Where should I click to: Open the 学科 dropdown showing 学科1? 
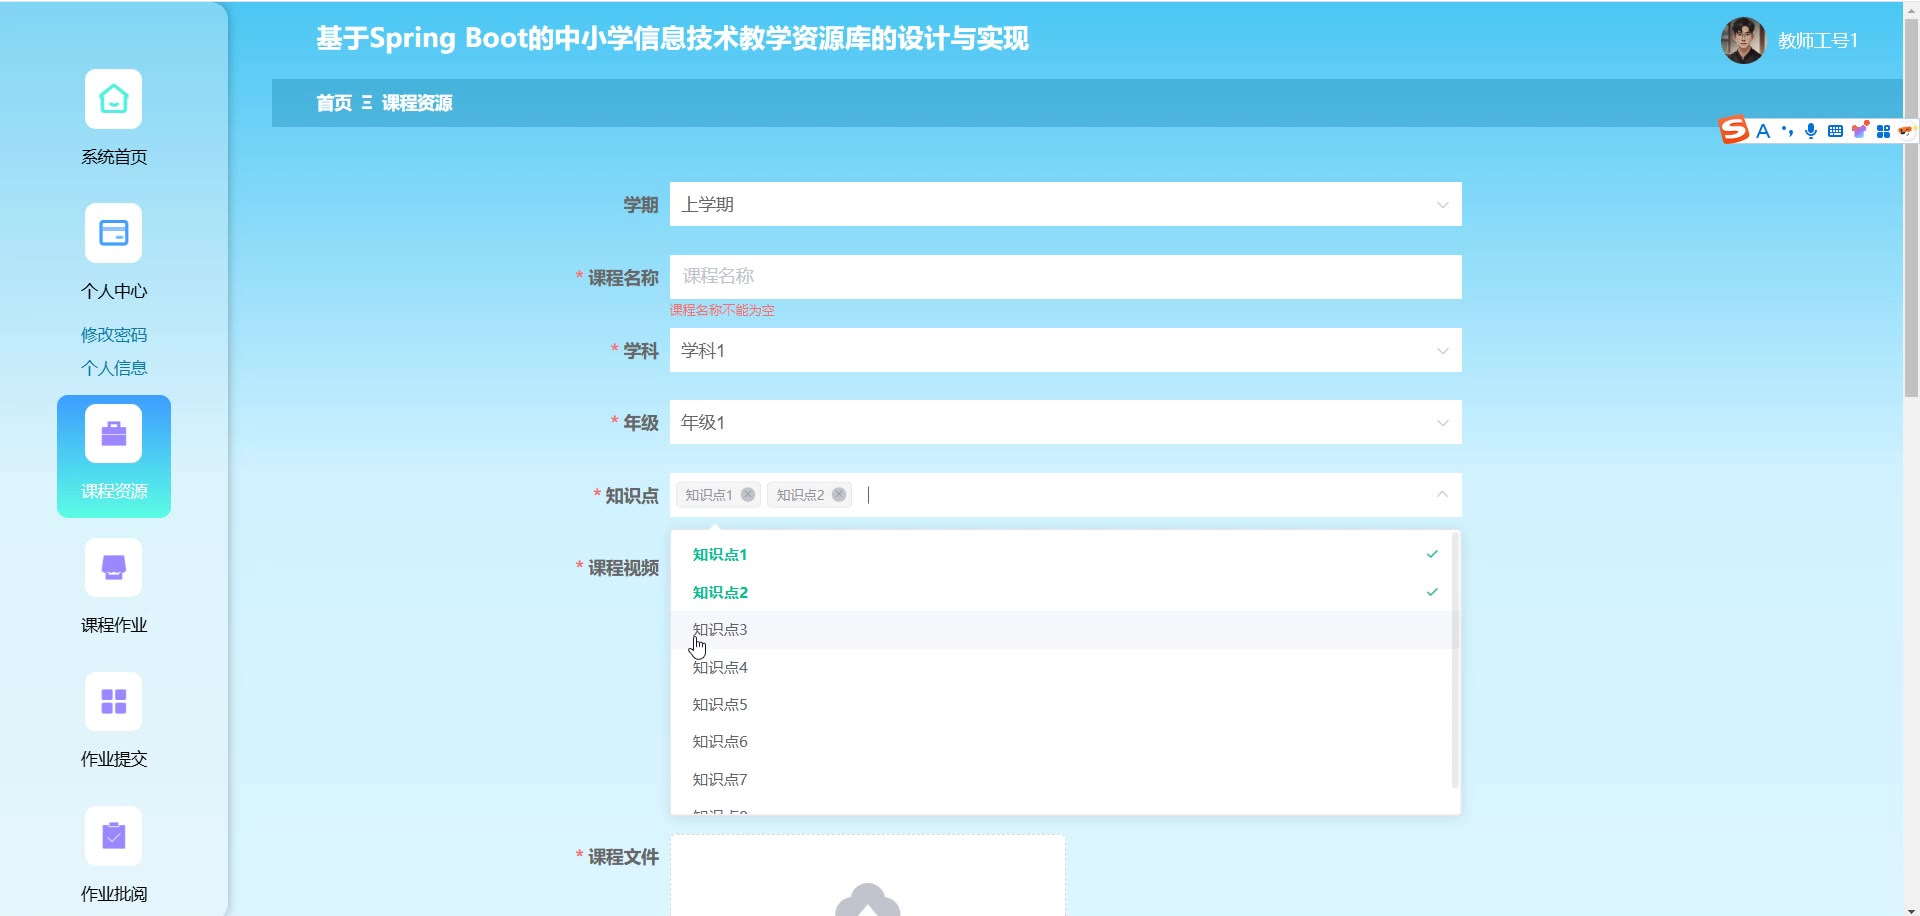click(1066, 350)
